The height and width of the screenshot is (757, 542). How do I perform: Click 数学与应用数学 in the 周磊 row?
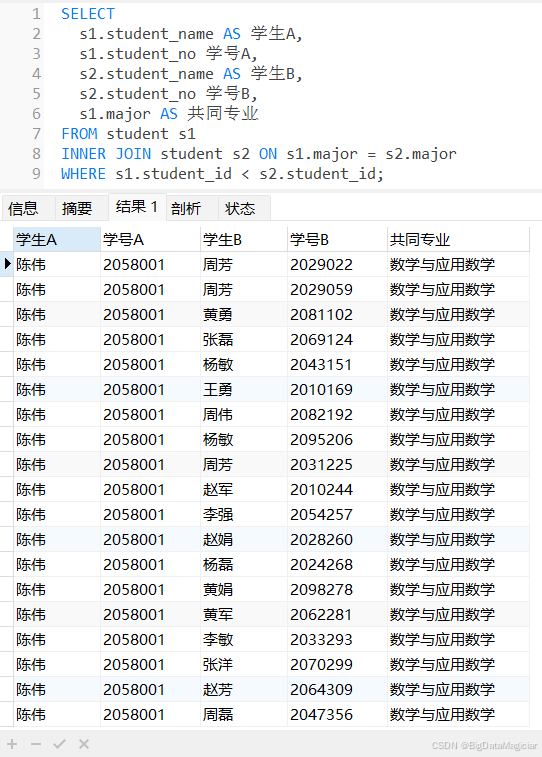click(x=459, y=715)
